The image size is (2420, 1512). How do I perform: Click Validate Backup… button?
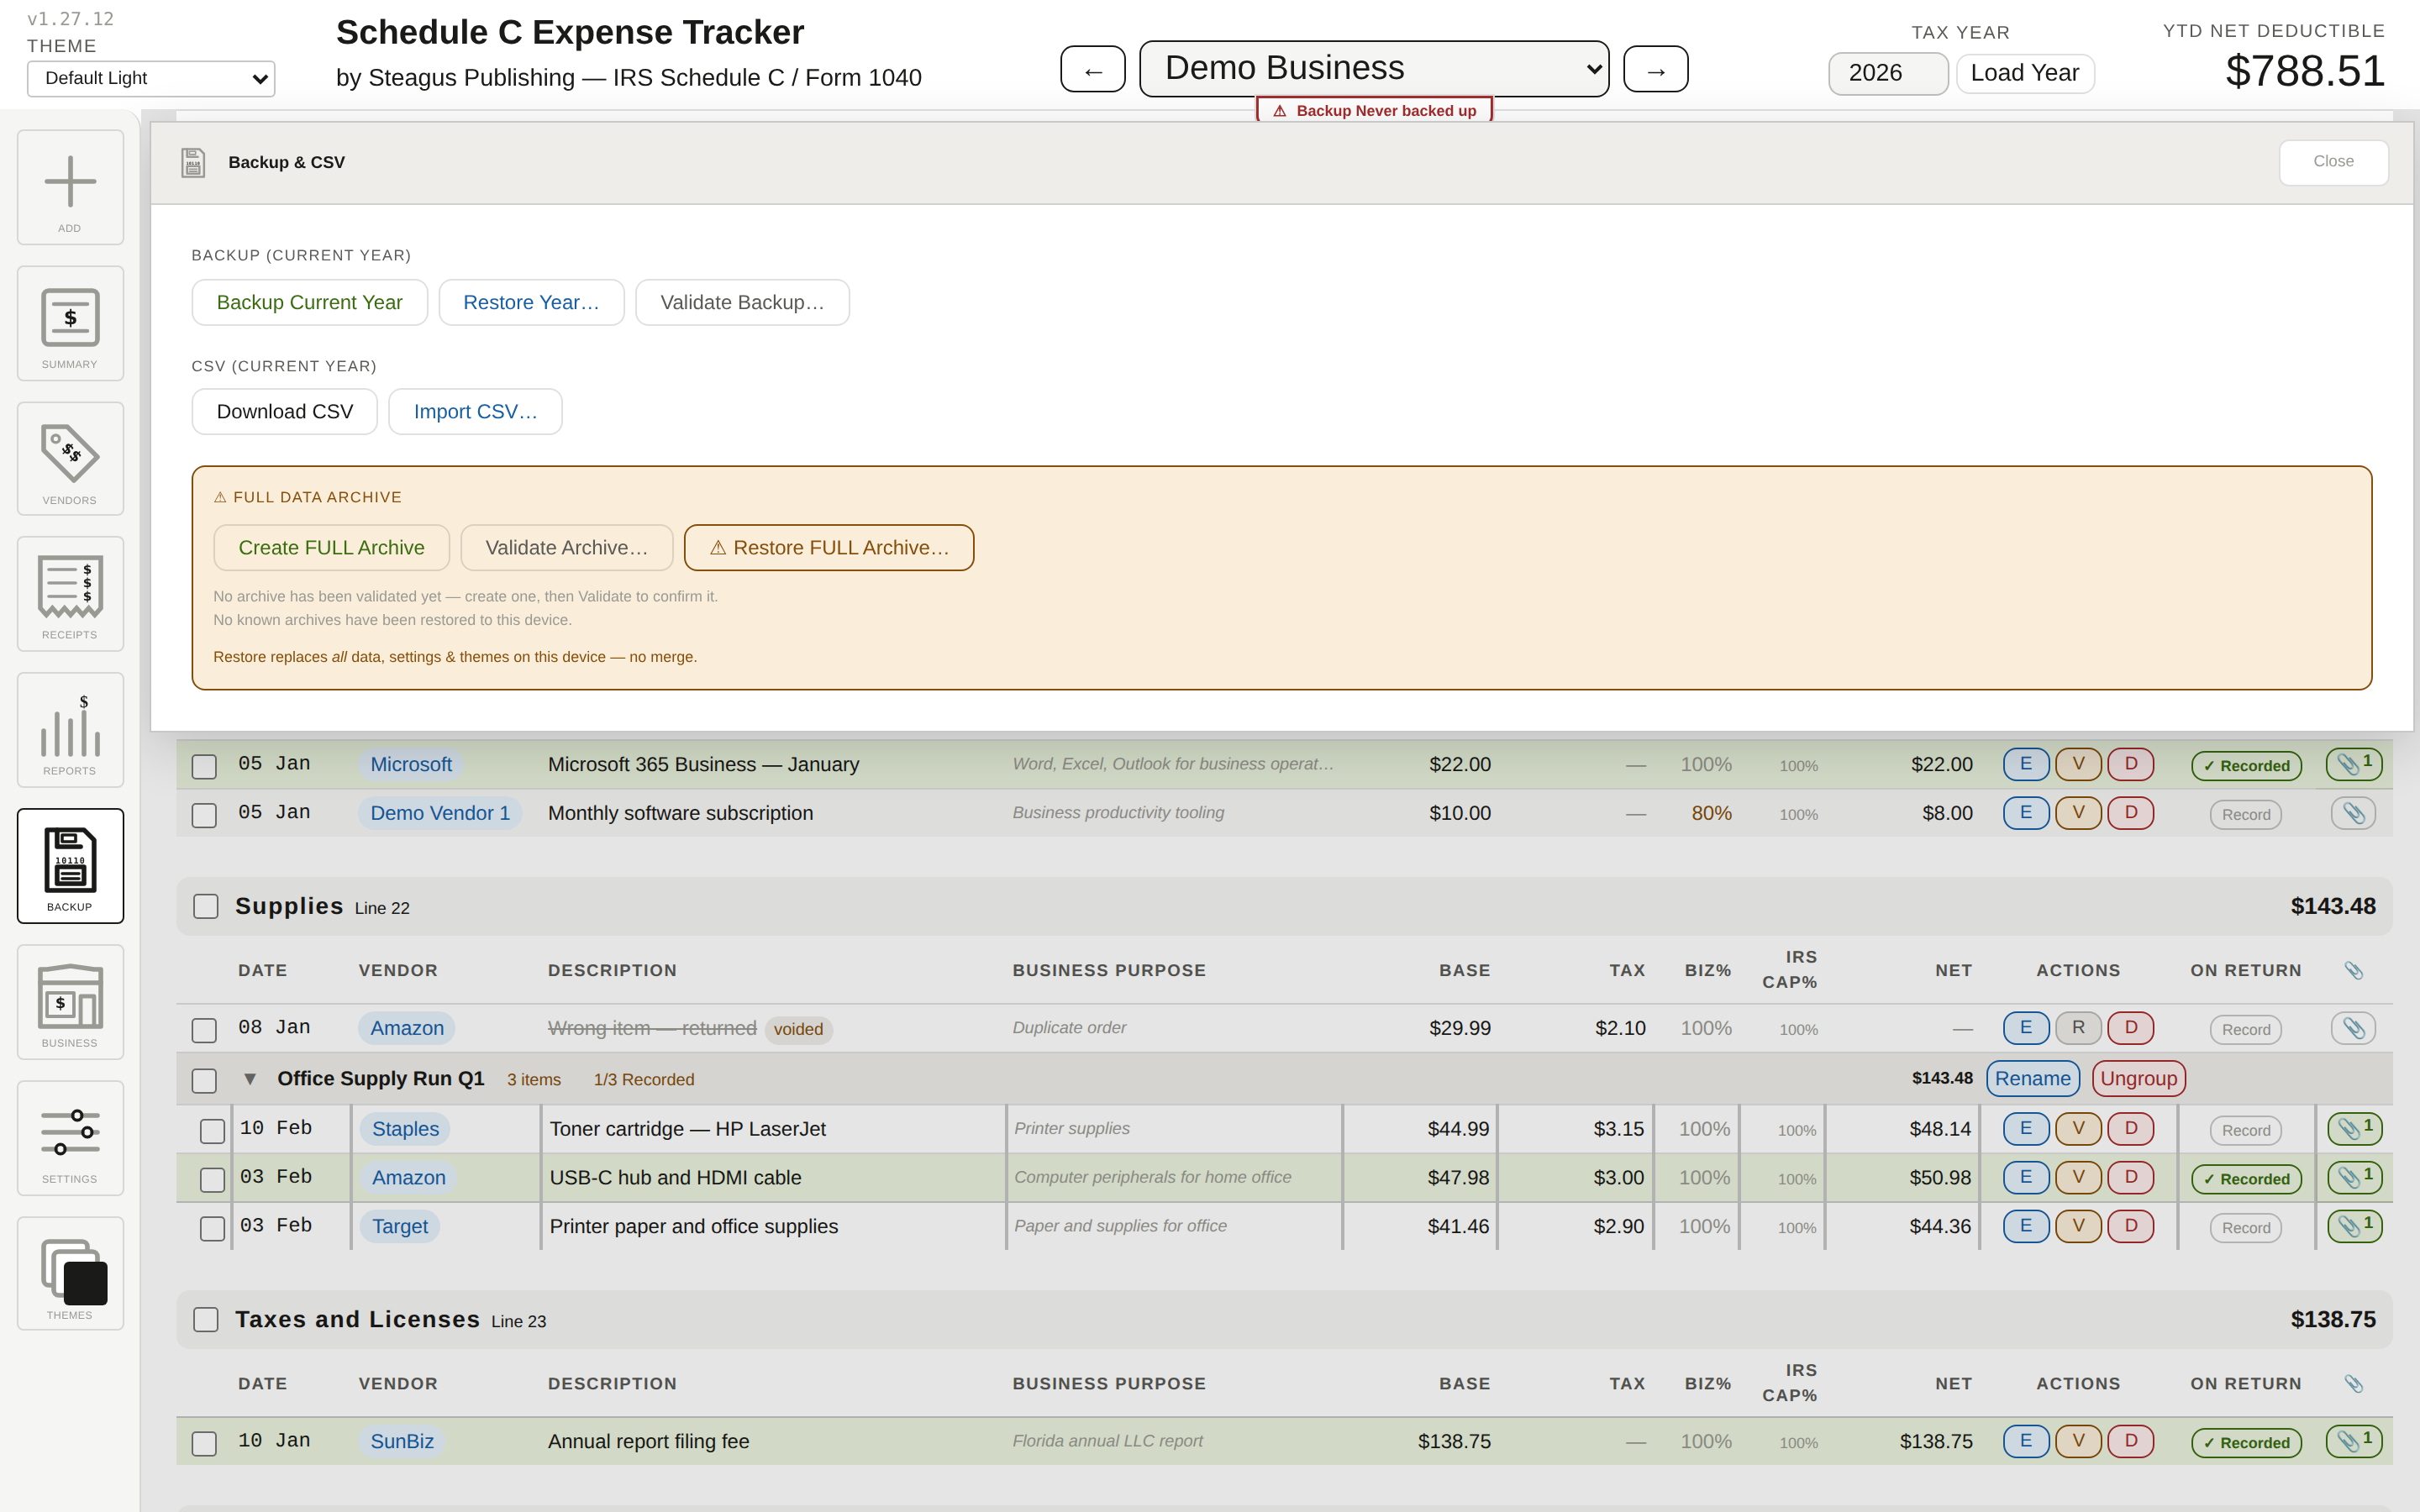[742, 302]
